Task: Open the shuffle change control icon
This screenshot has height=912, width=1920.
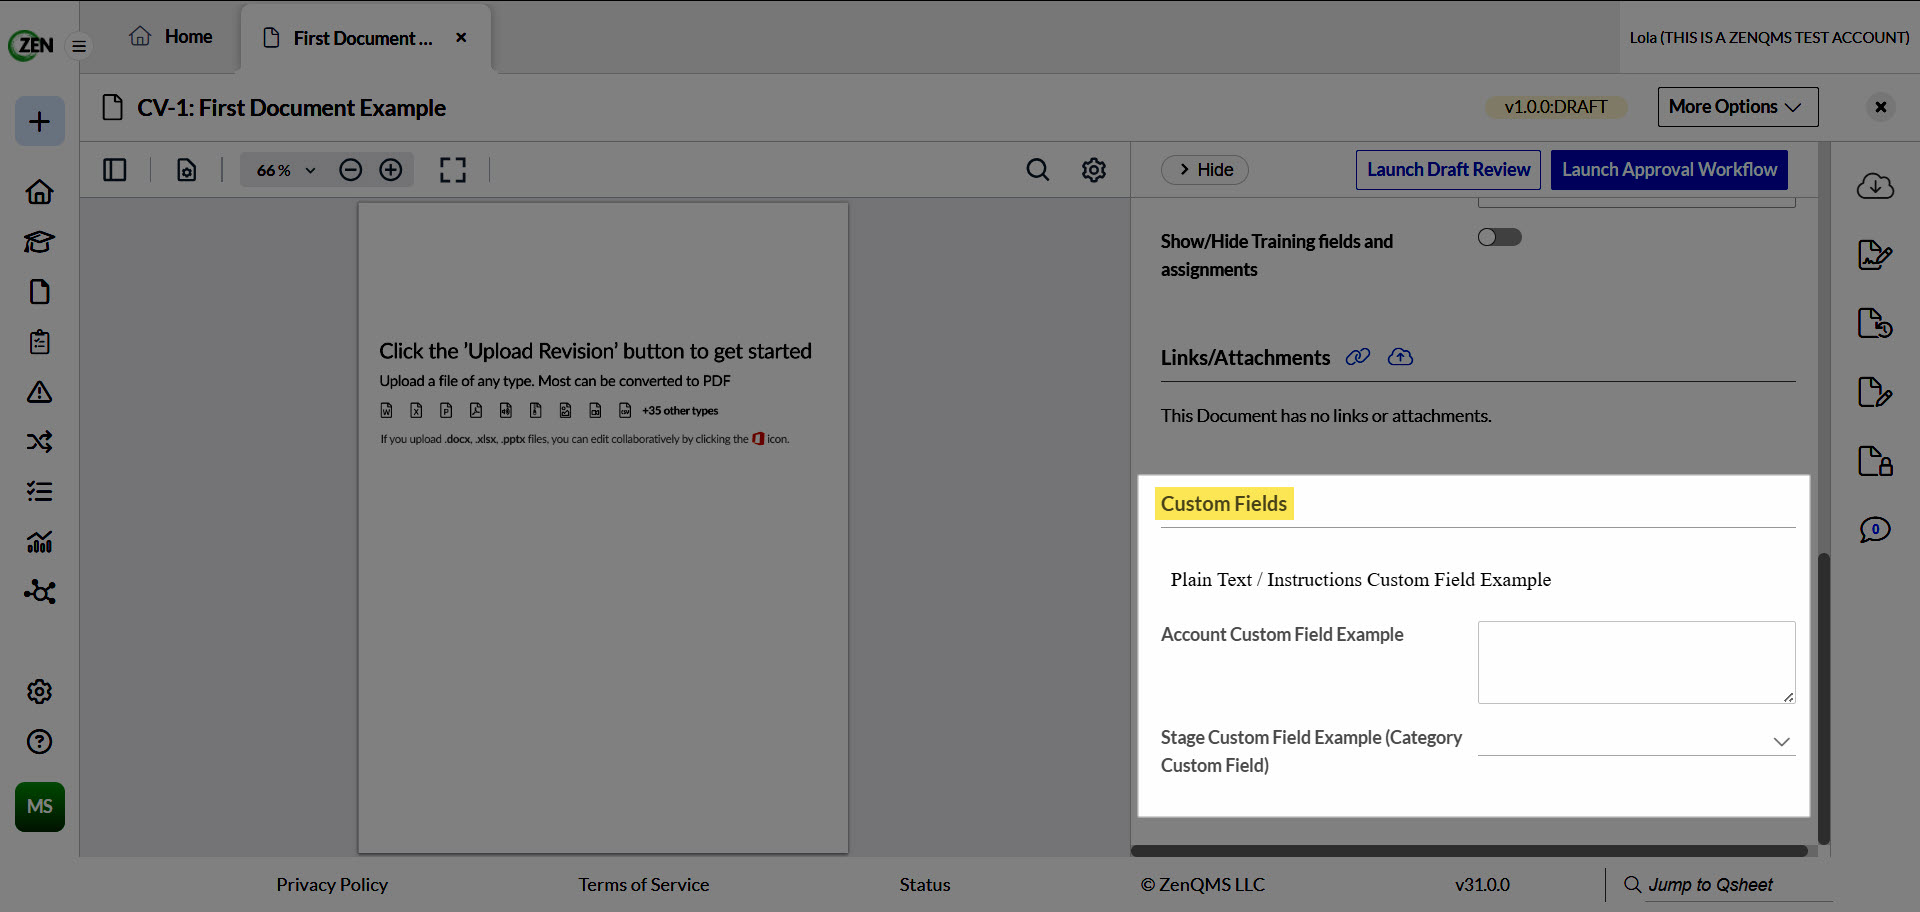Action: pos(40,441)
